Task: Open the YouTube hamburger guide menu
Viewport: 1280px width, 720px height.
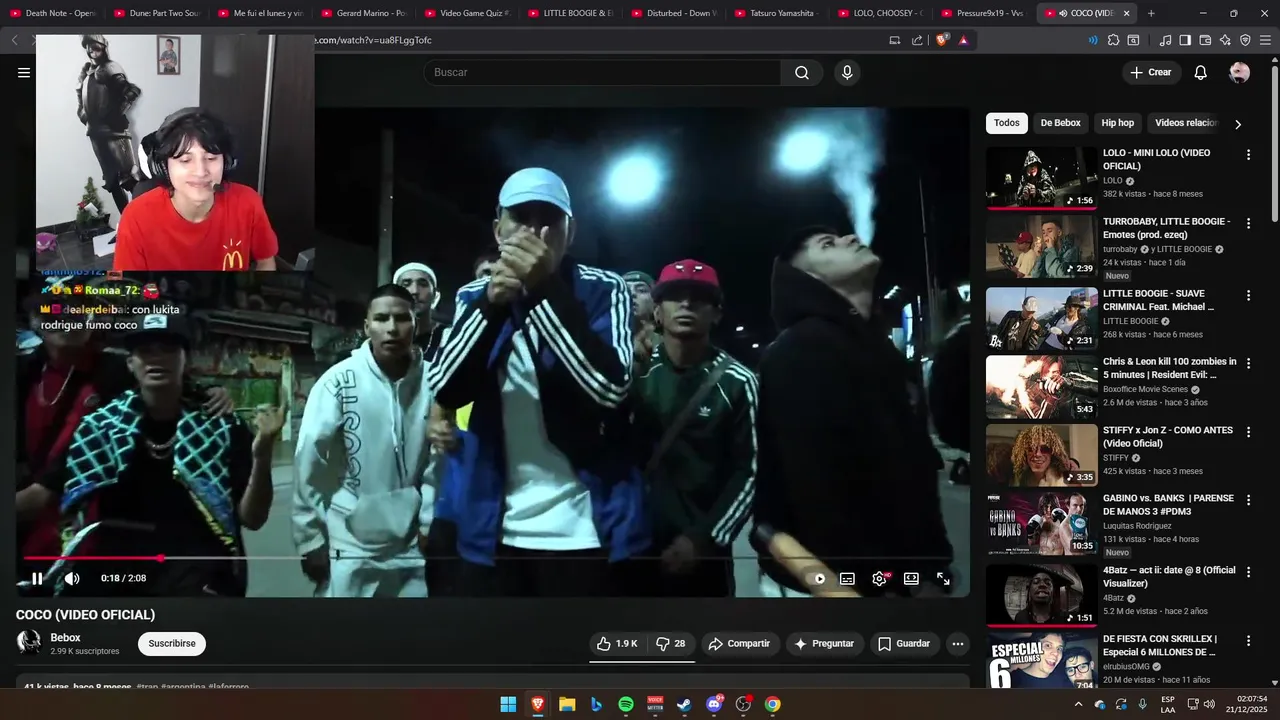Action: pyautogui.click(x=24, y=72)
